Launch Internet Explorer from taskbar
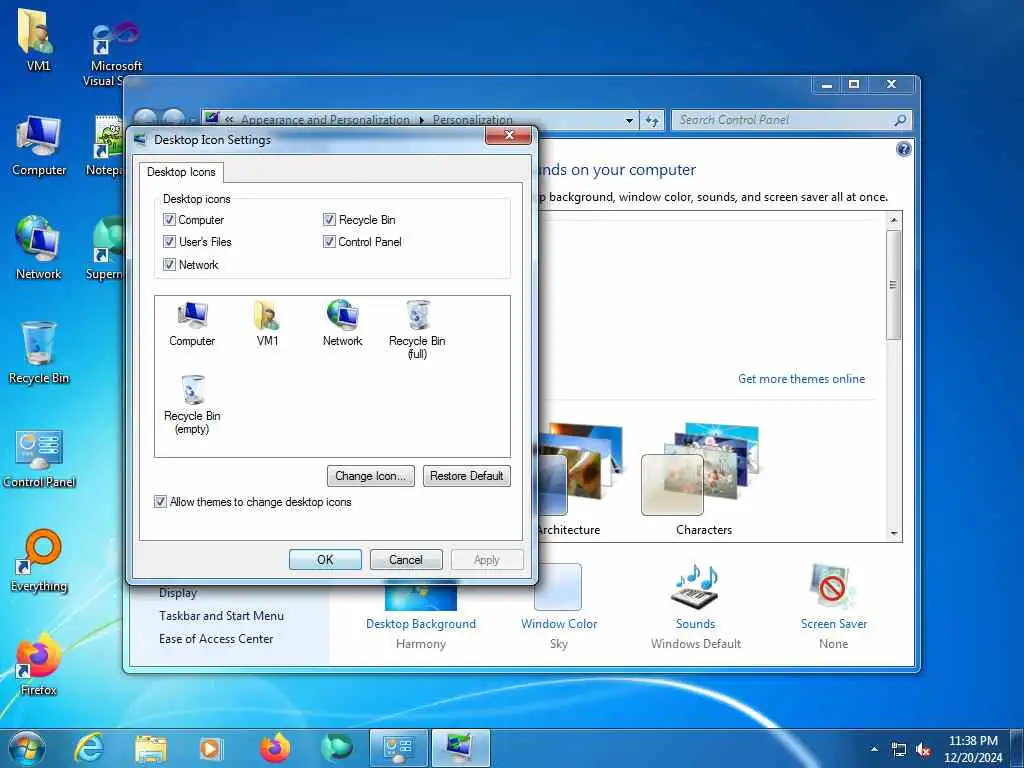Image resolution: width=1024 pixels, height=768 pixels. tap(89, 748)
